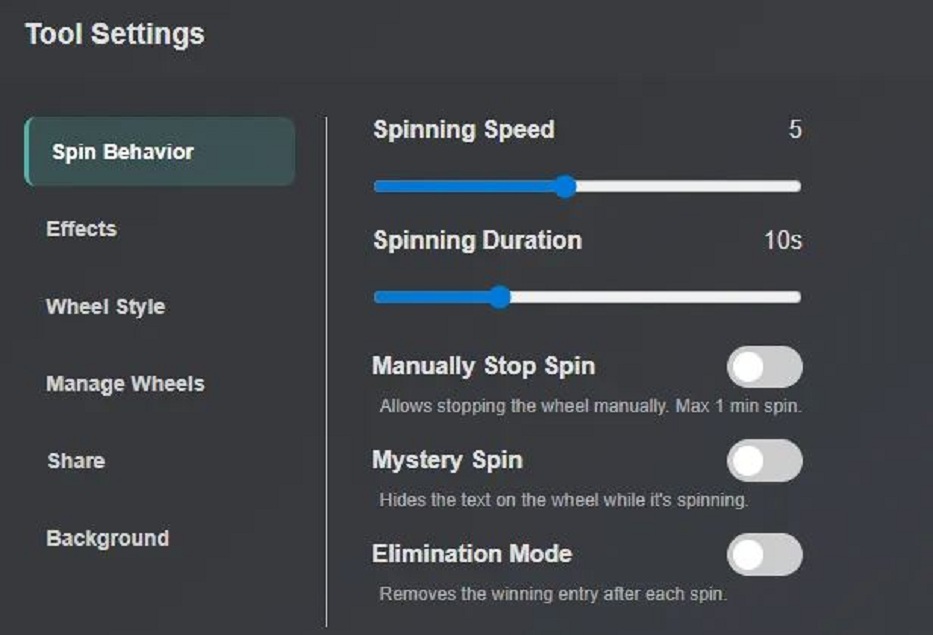The width and height of the screenshot is (933, 635).
Task: Click the unfilled white part of Spinning Duration track
Action: 660,297
